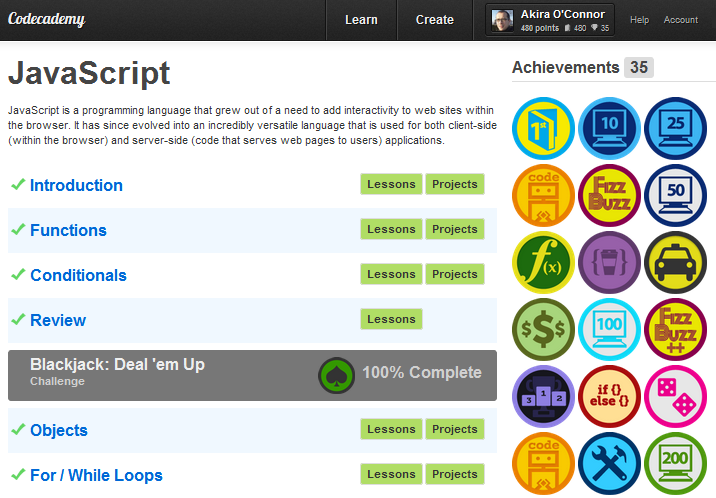View the FizzBuzz badge without plus signs
716x498 pixels.
tap(610, 195)
